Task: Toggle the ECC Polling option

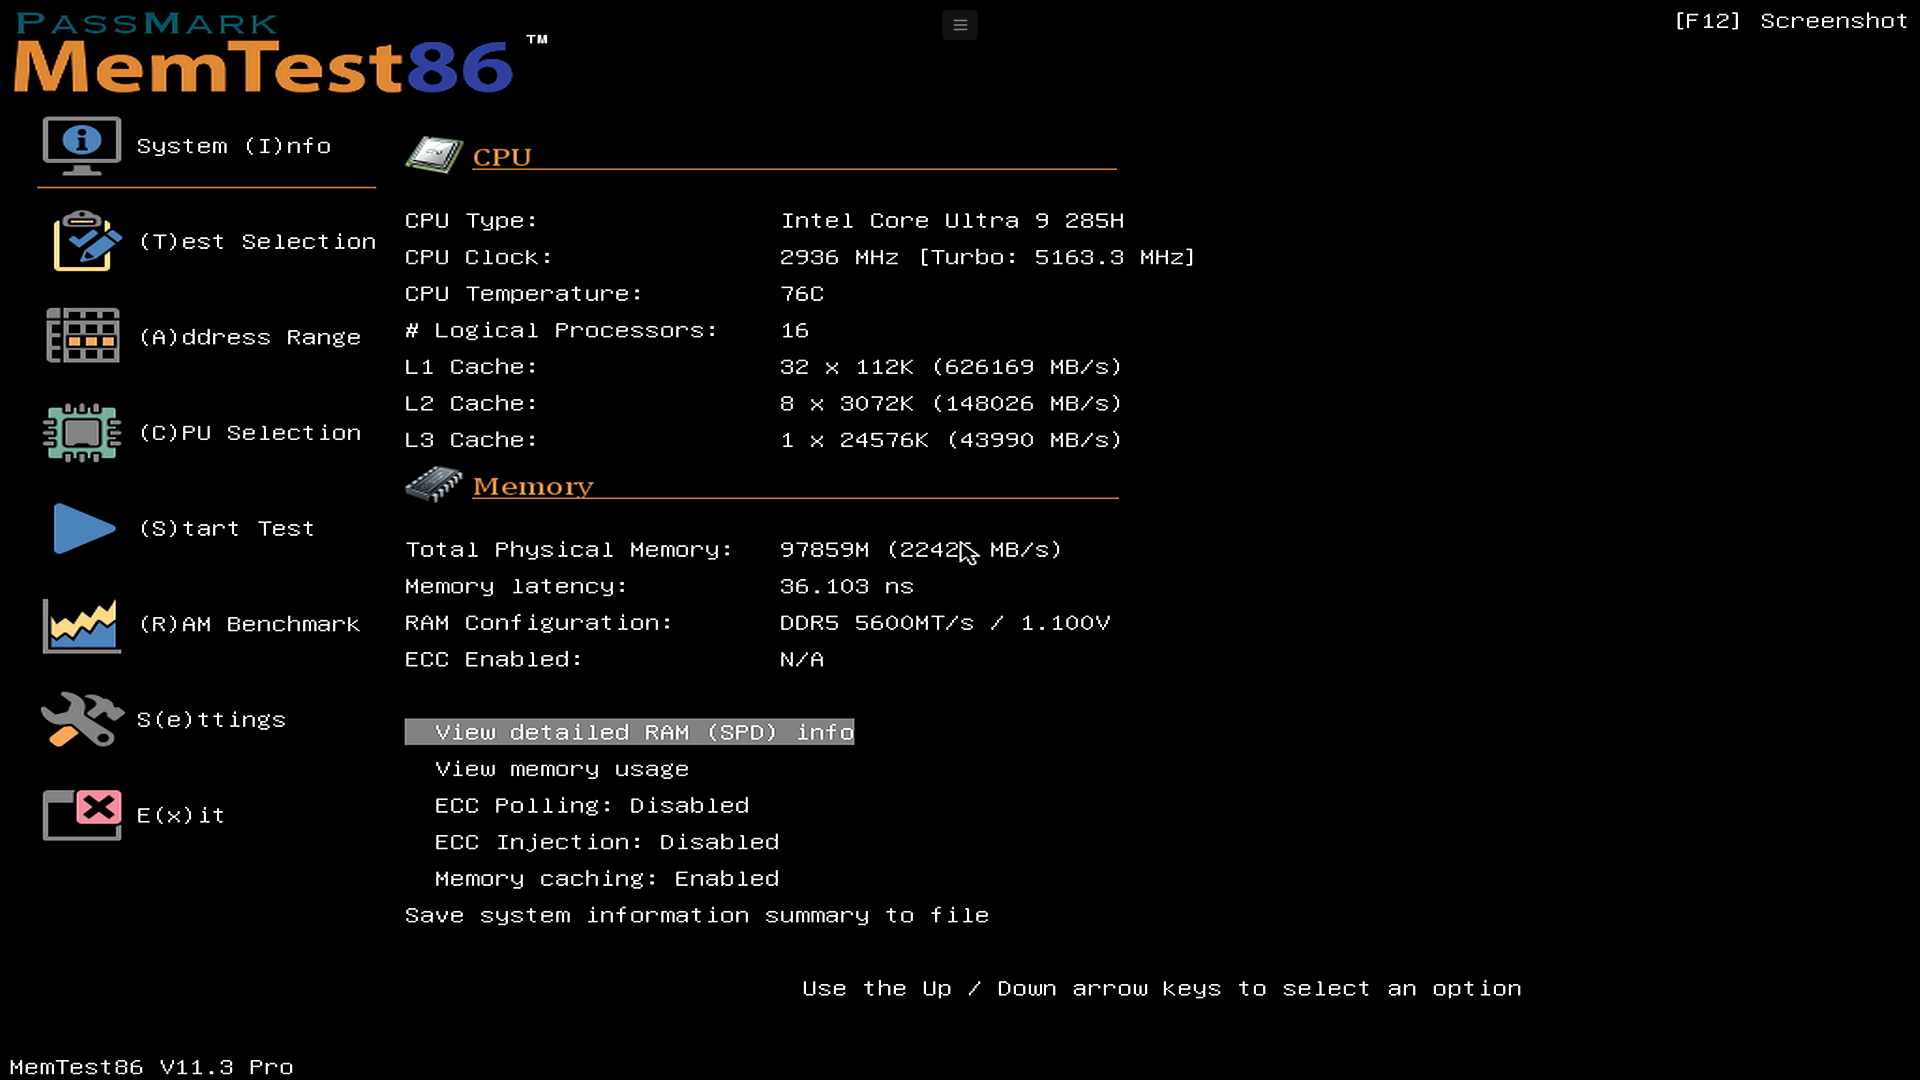Action: [x=591, y=806]
